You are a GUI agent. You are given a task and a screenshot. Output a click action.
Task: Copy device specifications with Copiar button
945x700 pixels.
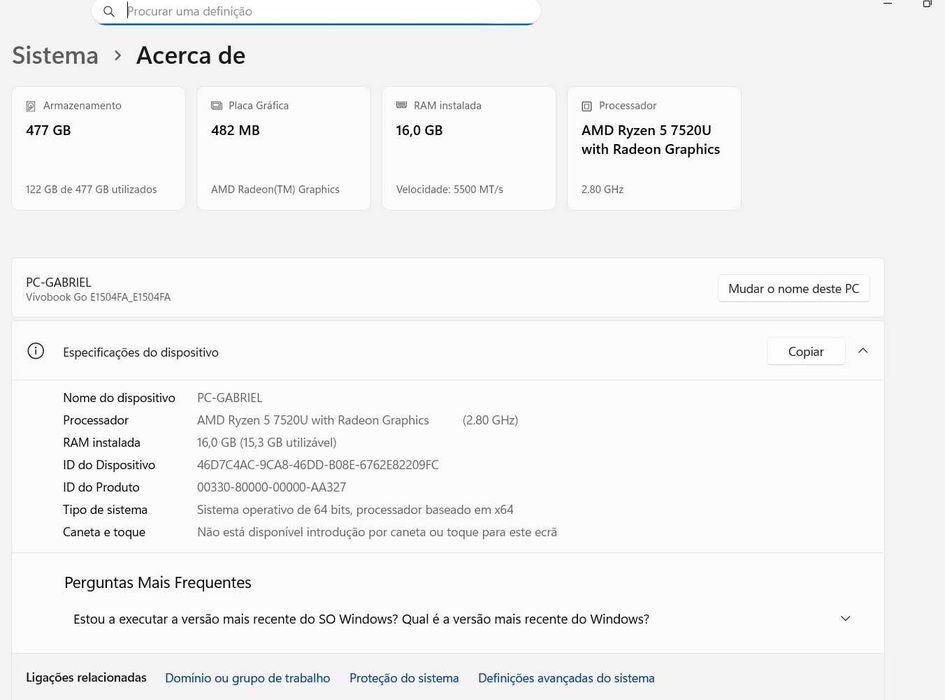(806, 352)
